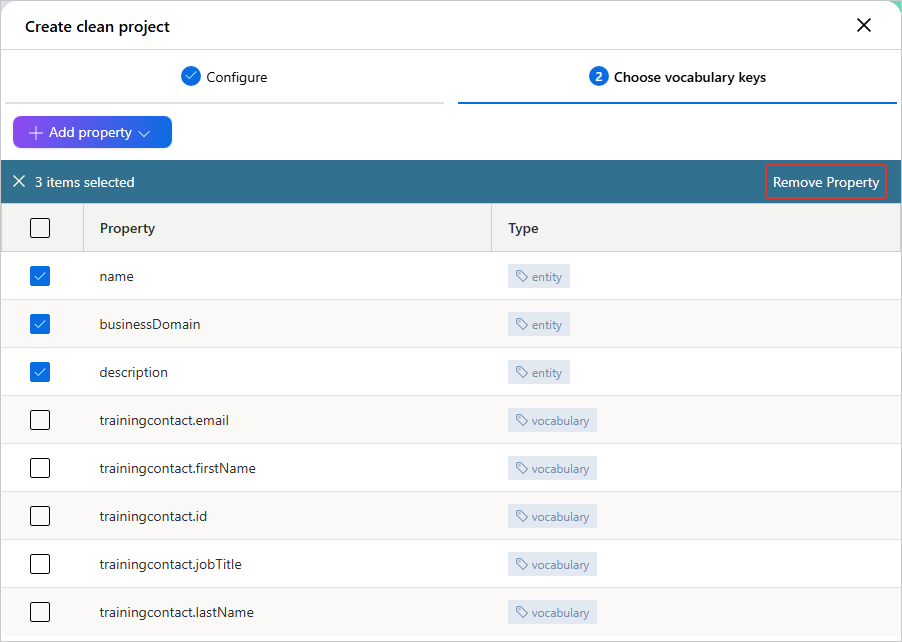Close the Create clean project dialog
This screenshot has height=642, width=902.
tap(863, 25)
